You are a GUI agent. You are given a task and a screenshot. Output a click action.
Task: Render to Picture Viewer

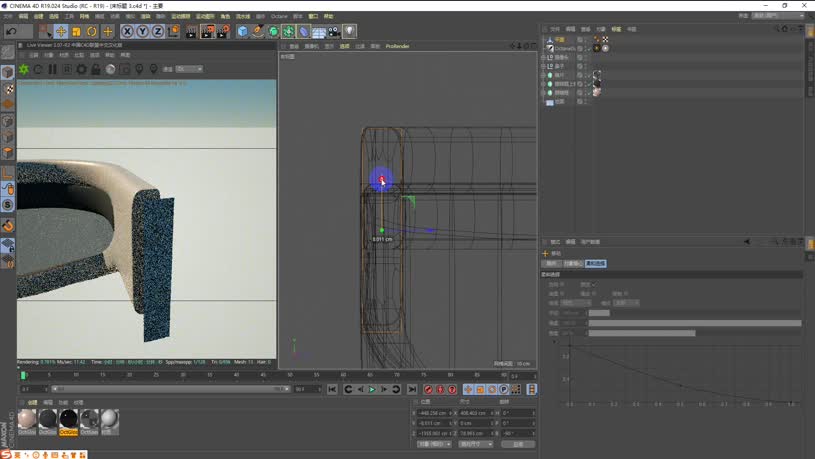point(207,31)
